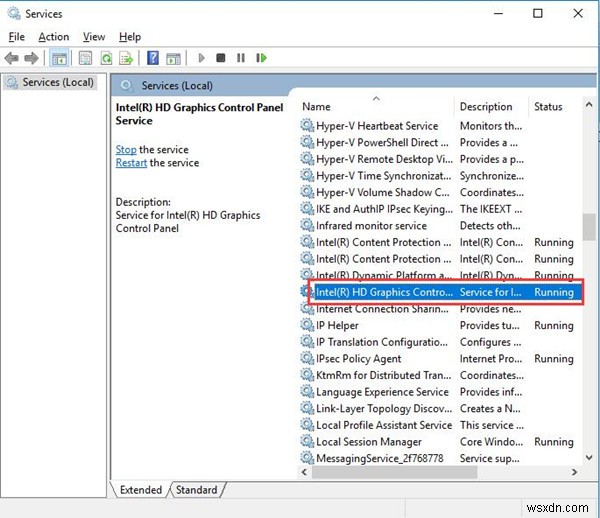Select Language Experience Service row

pyautogui.click(x=440, y=392)
